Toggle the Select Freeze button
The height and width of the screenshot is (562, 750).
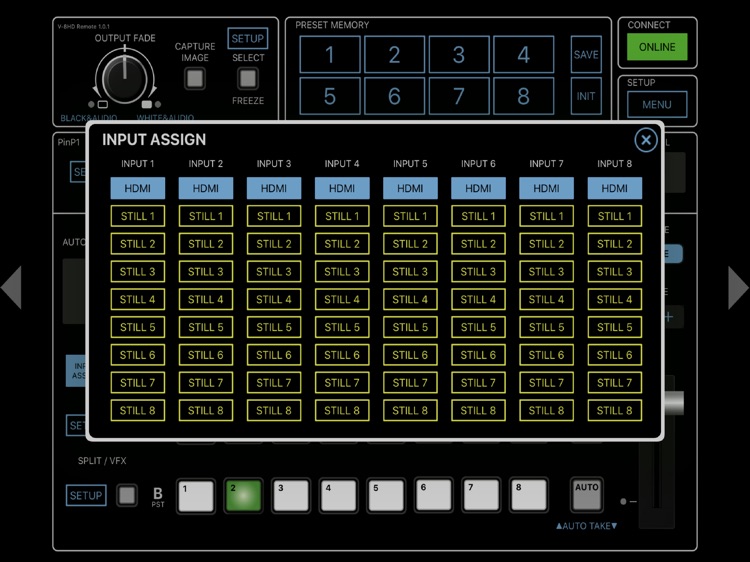pyautogui.click(x=248, y=79)
